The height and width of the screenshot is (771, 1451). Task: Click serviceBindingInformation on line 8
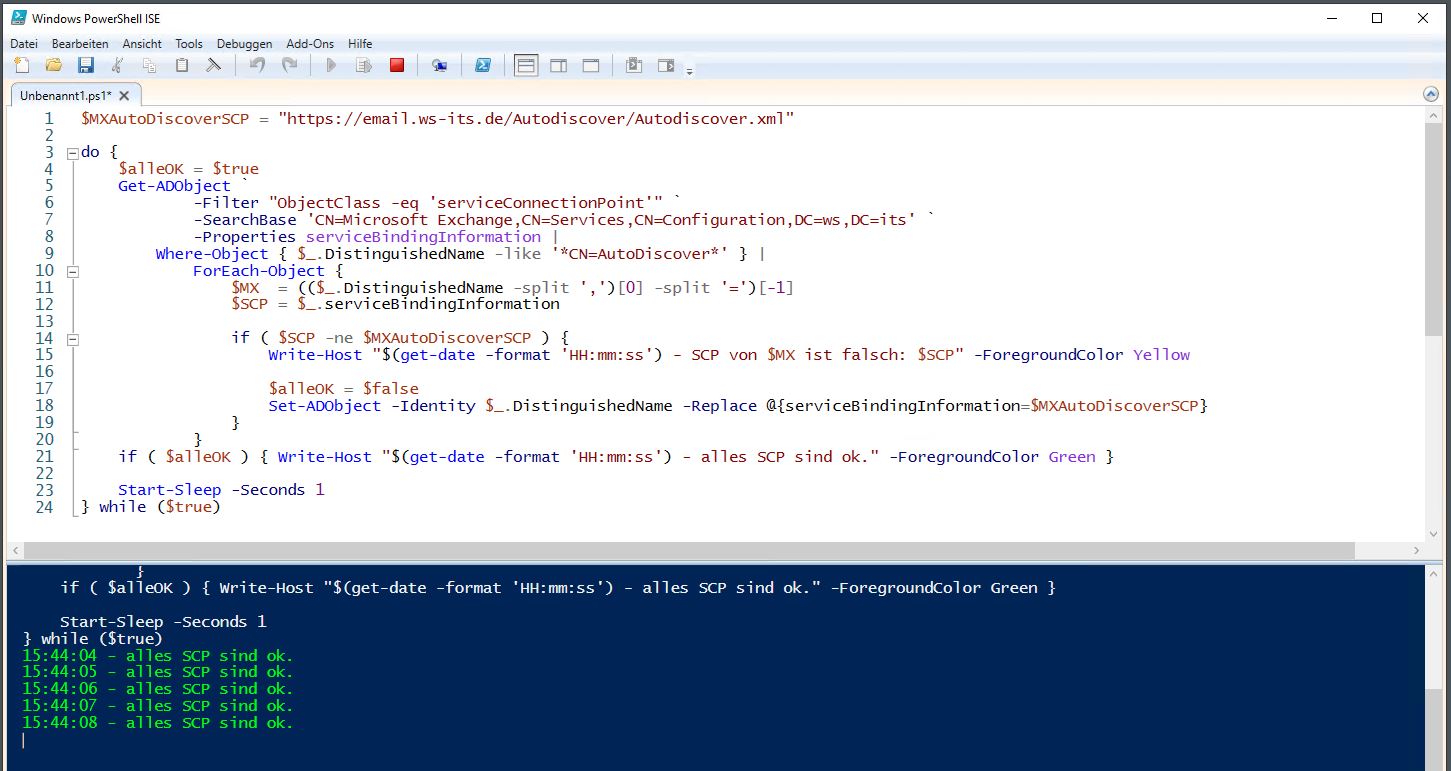pos(423,237)
